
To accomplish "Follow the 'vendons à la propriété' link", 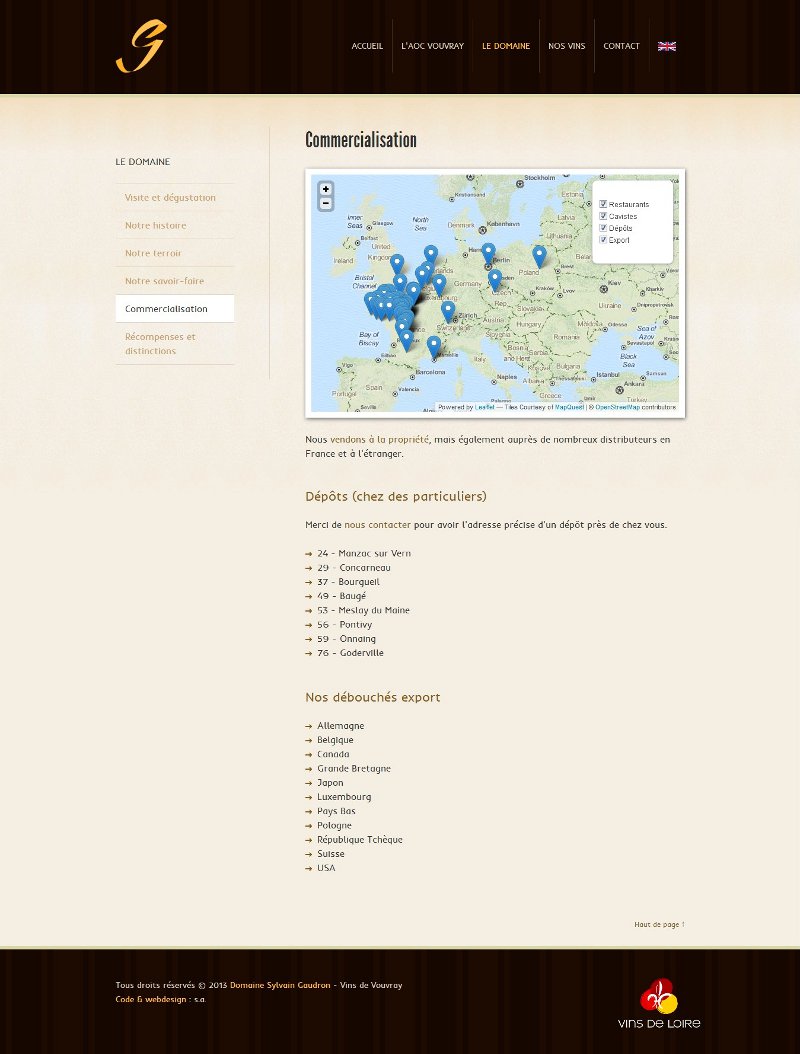I will coord(379,439).
